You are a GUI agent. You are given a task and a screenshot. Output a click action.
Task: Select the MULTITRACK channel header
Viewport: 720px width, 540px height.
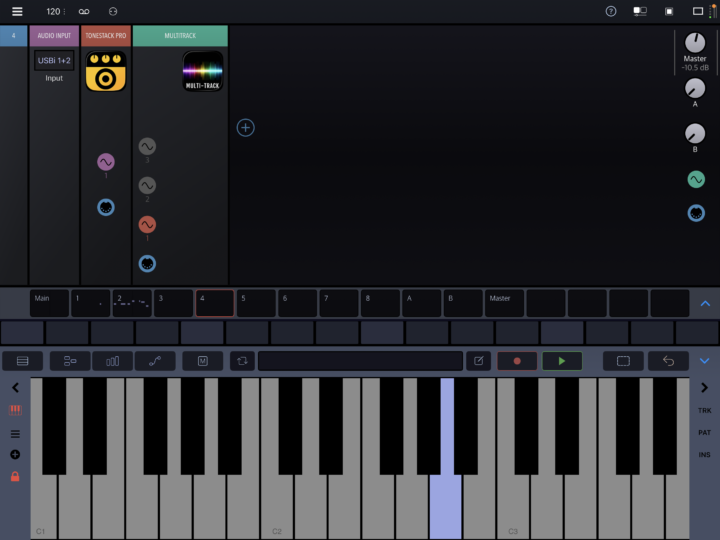pyautogui.click(x=180, y=36)
